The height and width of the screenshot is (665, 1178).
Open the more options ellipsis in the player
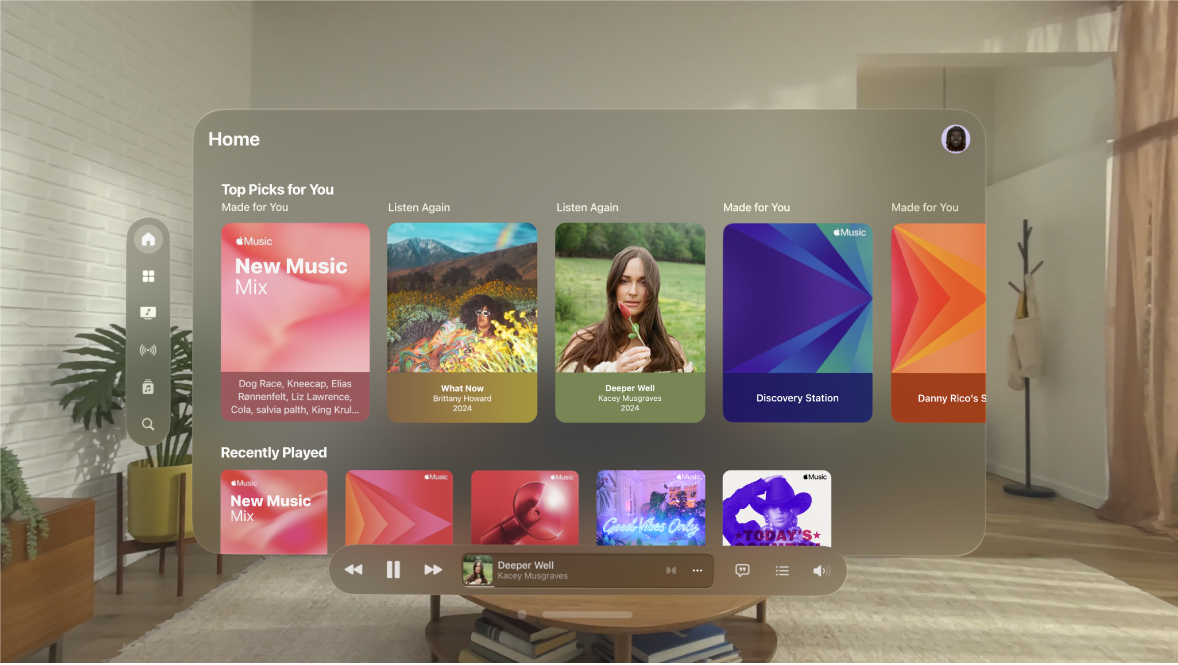tap(697, 571)
